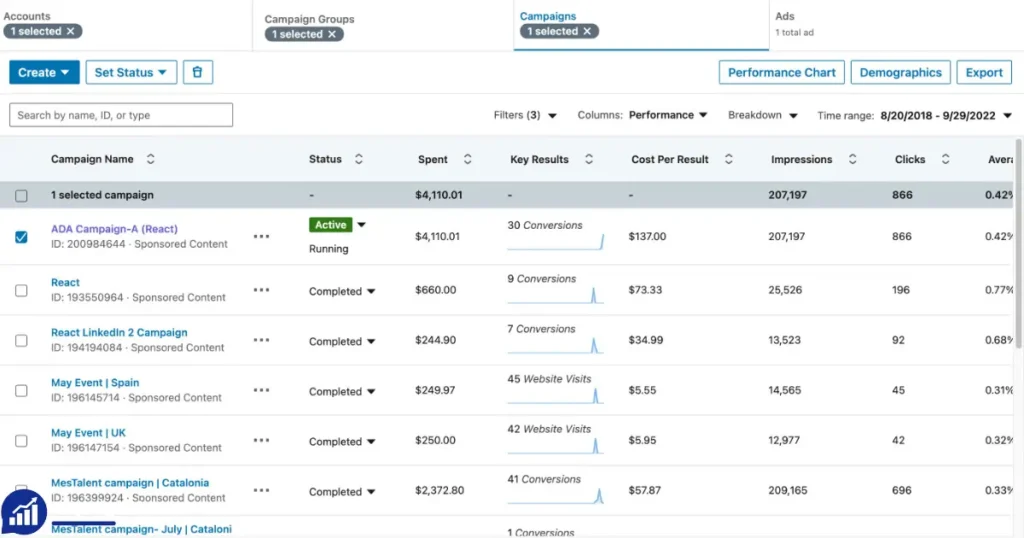Export the campaign data

click(x=984, y=72)
